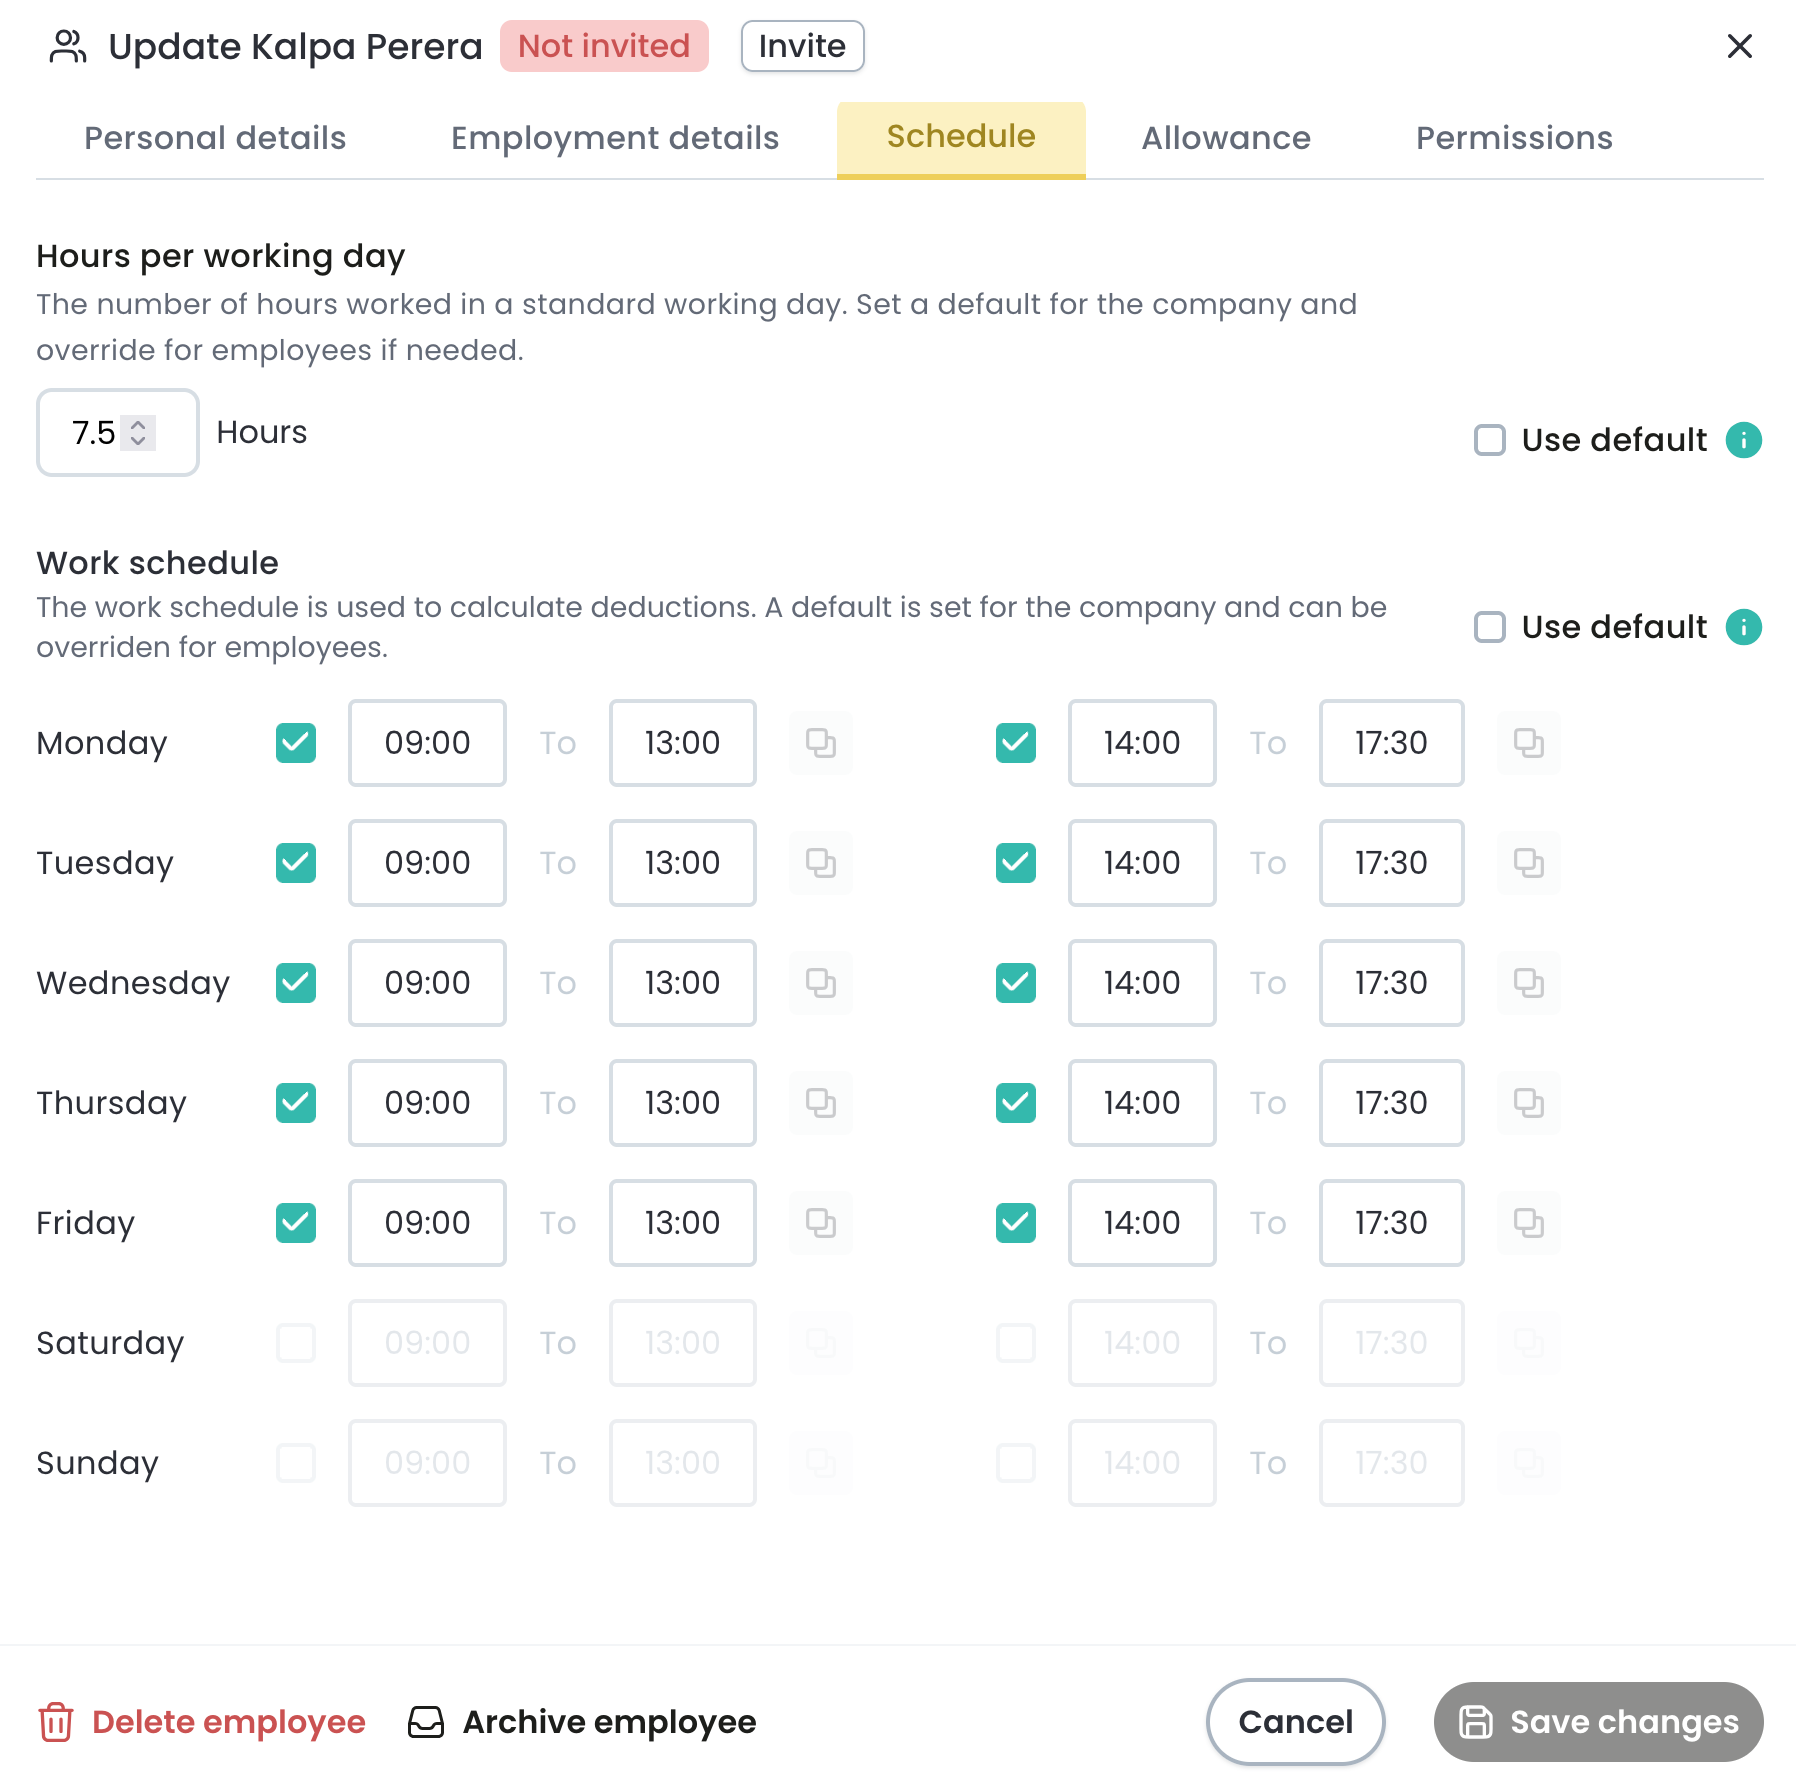Viewport: 1796px width, 1776px height.
Task: Open the Employment details tab
Action: (615, 138)
